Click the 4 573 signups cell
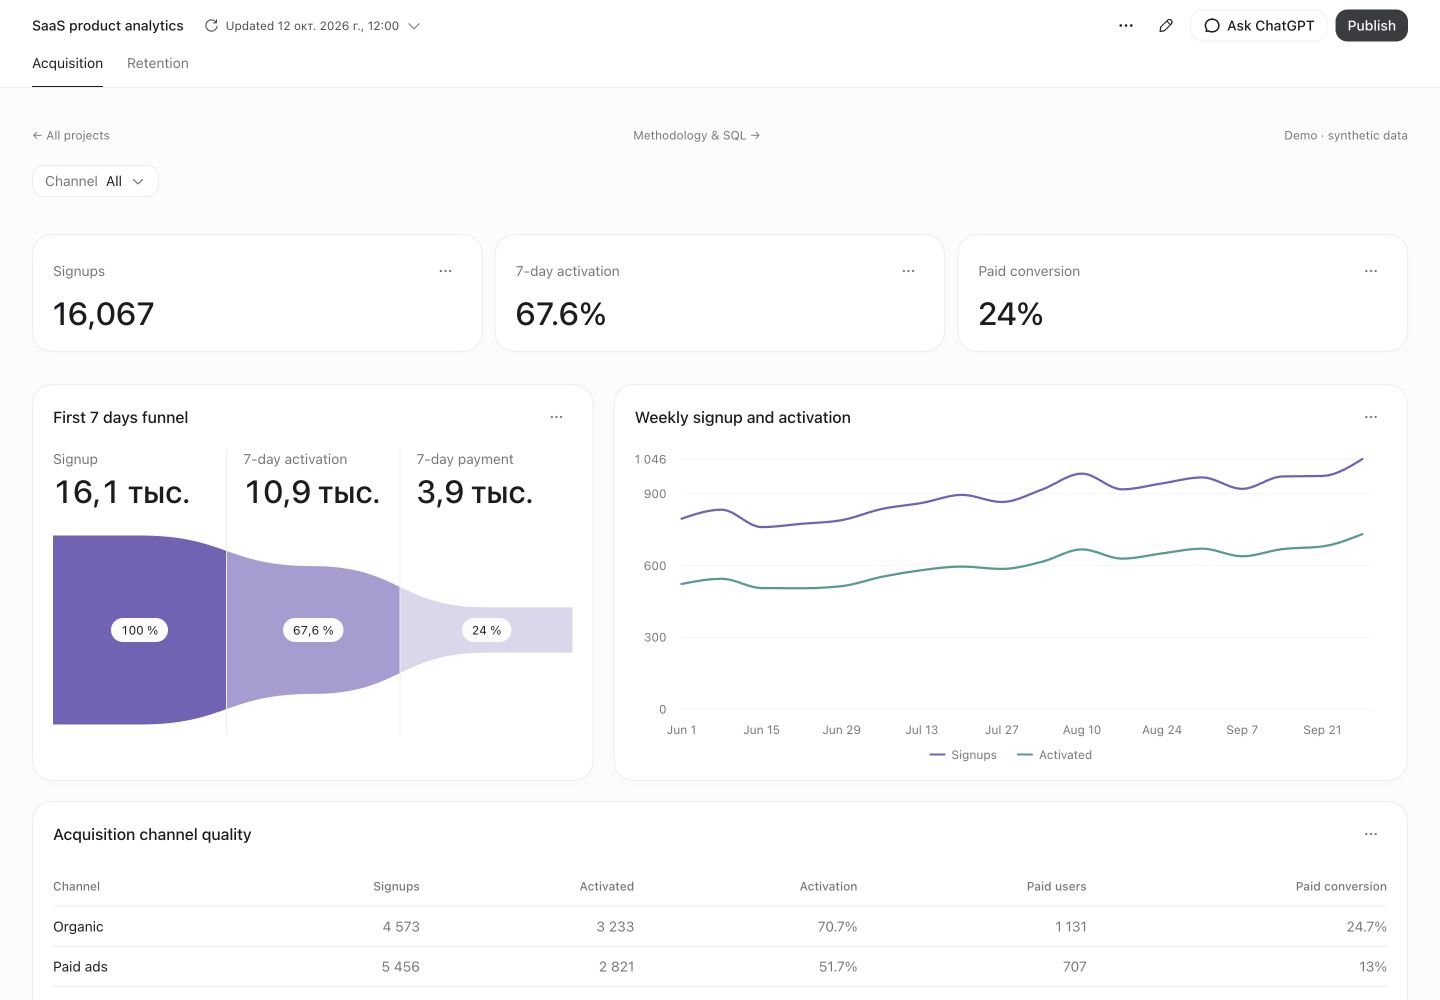Image resolution: width=1440 pixels, height=1000 pixels. coord(401,927)
